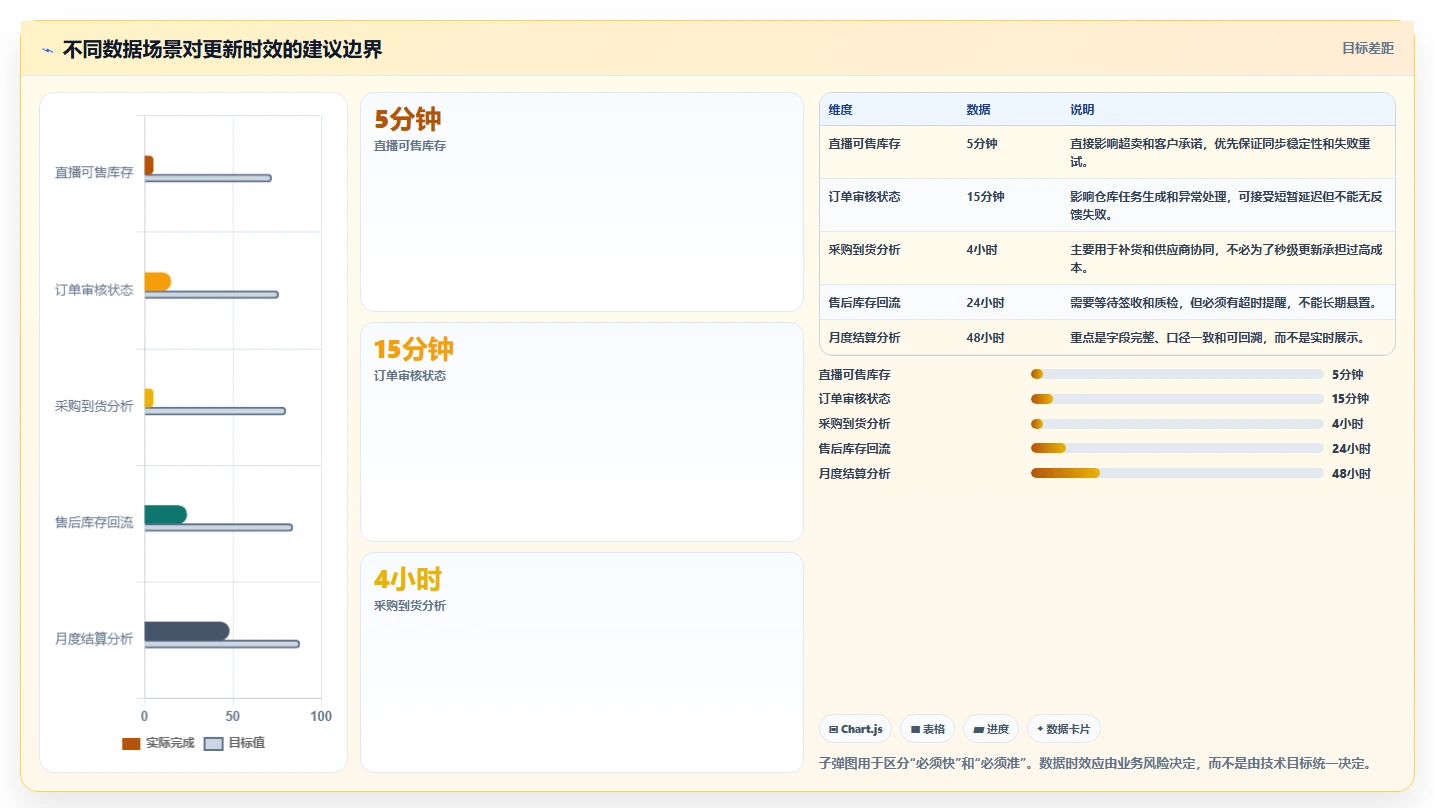This screenshot has height=808, width=1435.
Task: Click the teal 售后库存回流 actual chart bar
Action: click(x=165, y=515)
